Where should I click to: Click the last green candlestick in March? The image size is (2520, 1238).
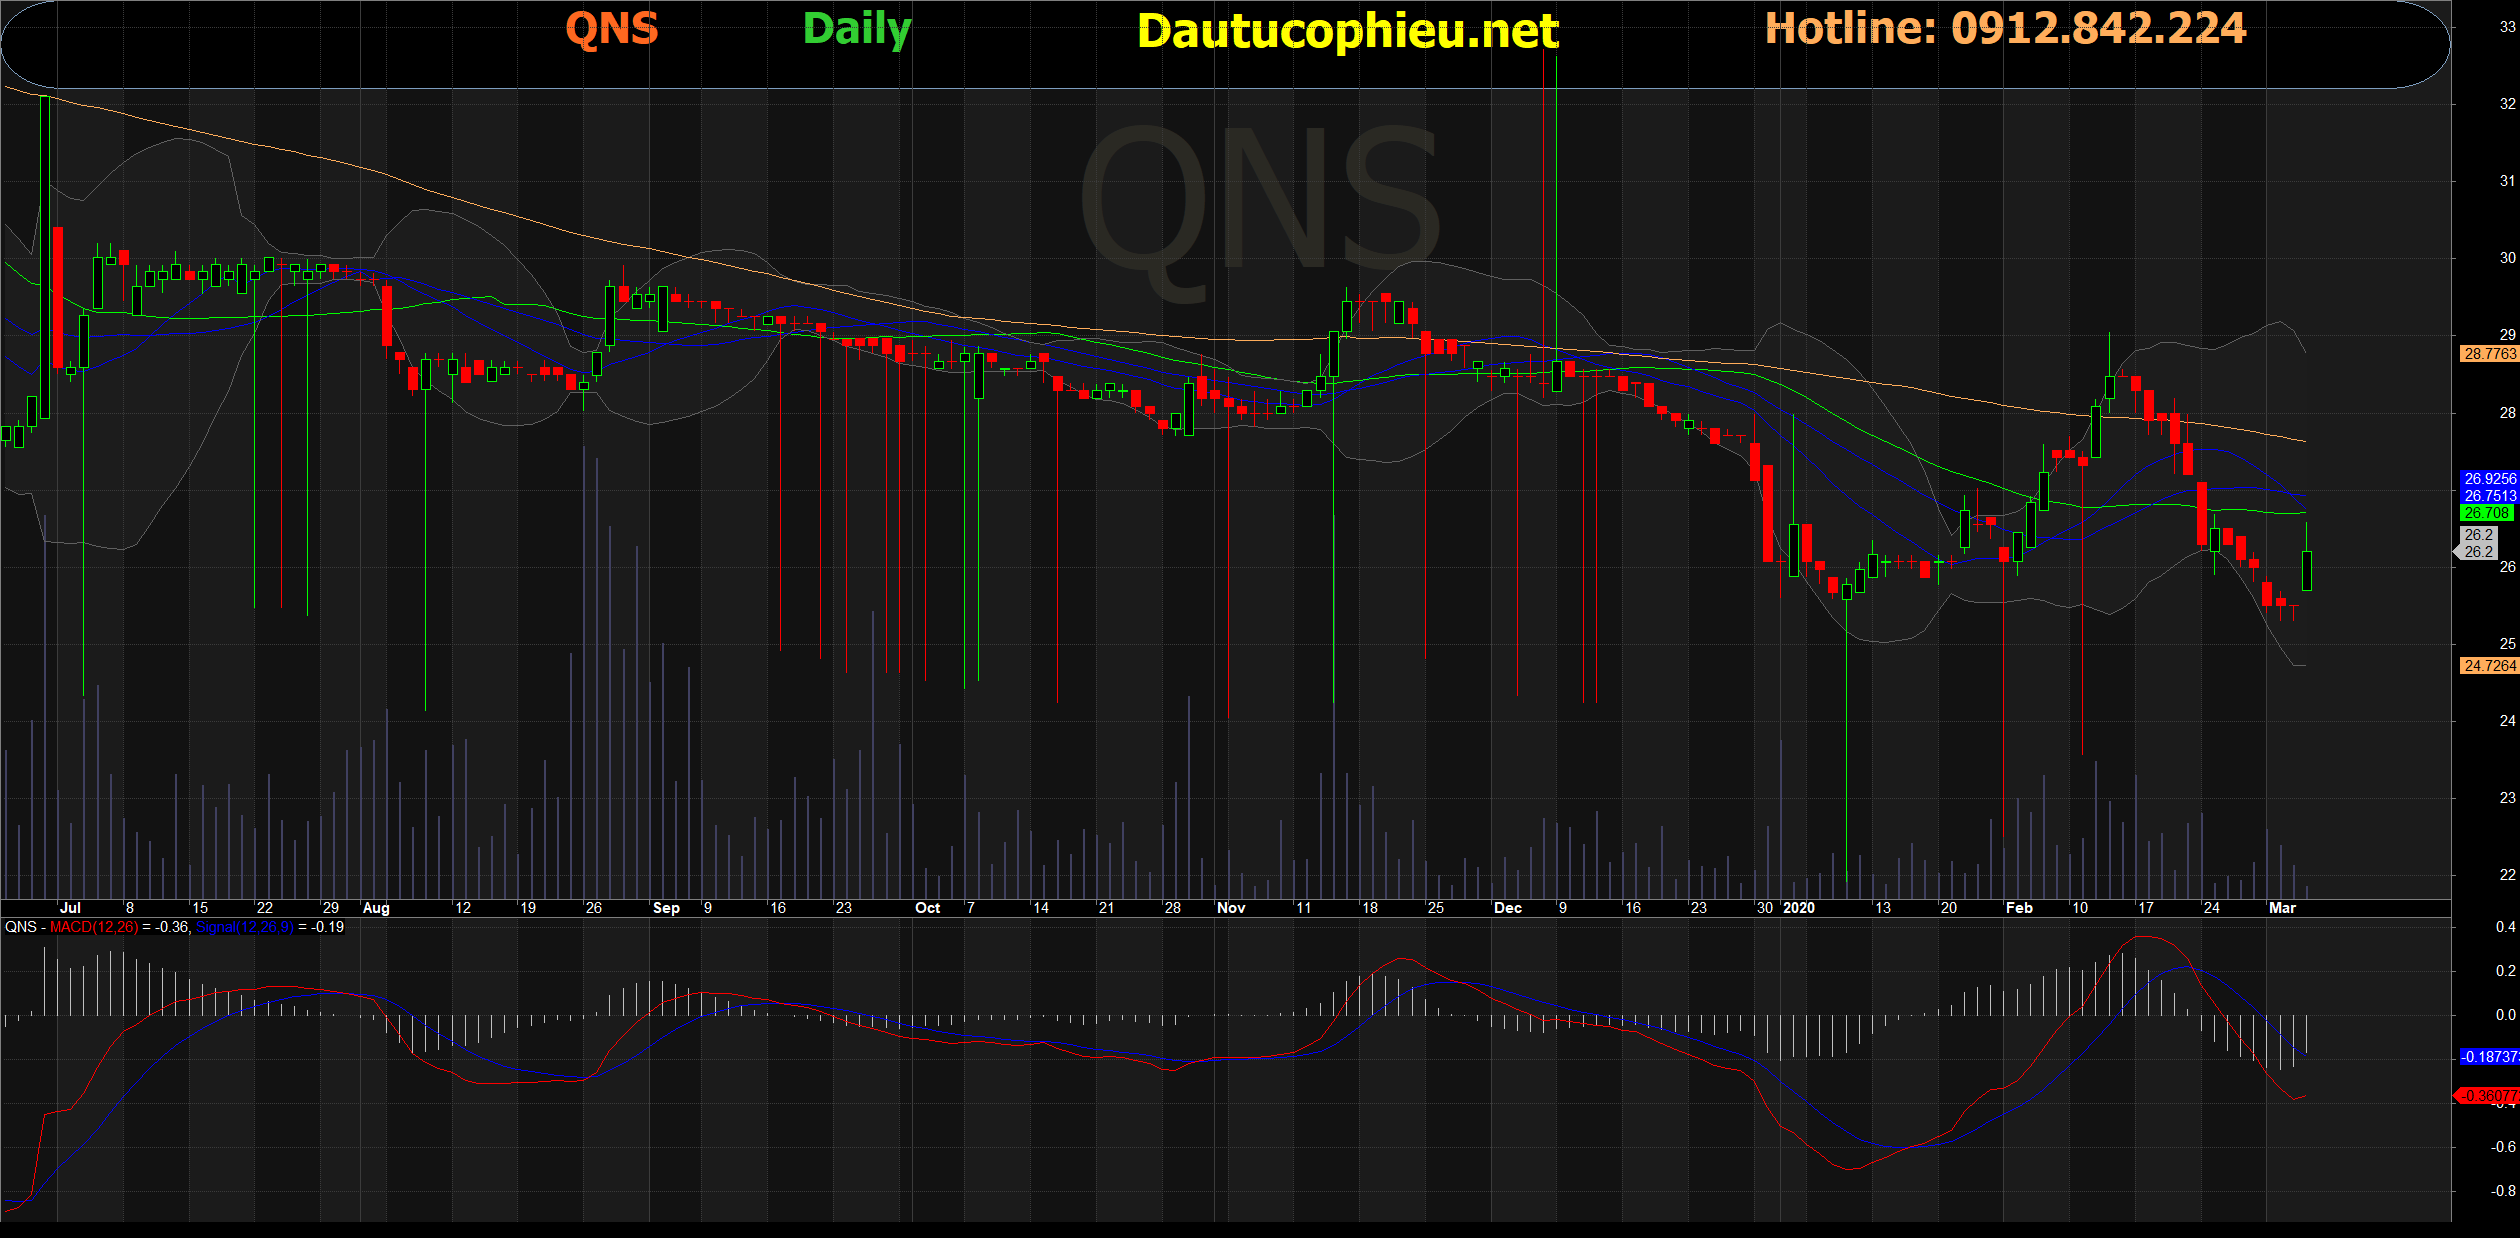tap(2306, 570)
